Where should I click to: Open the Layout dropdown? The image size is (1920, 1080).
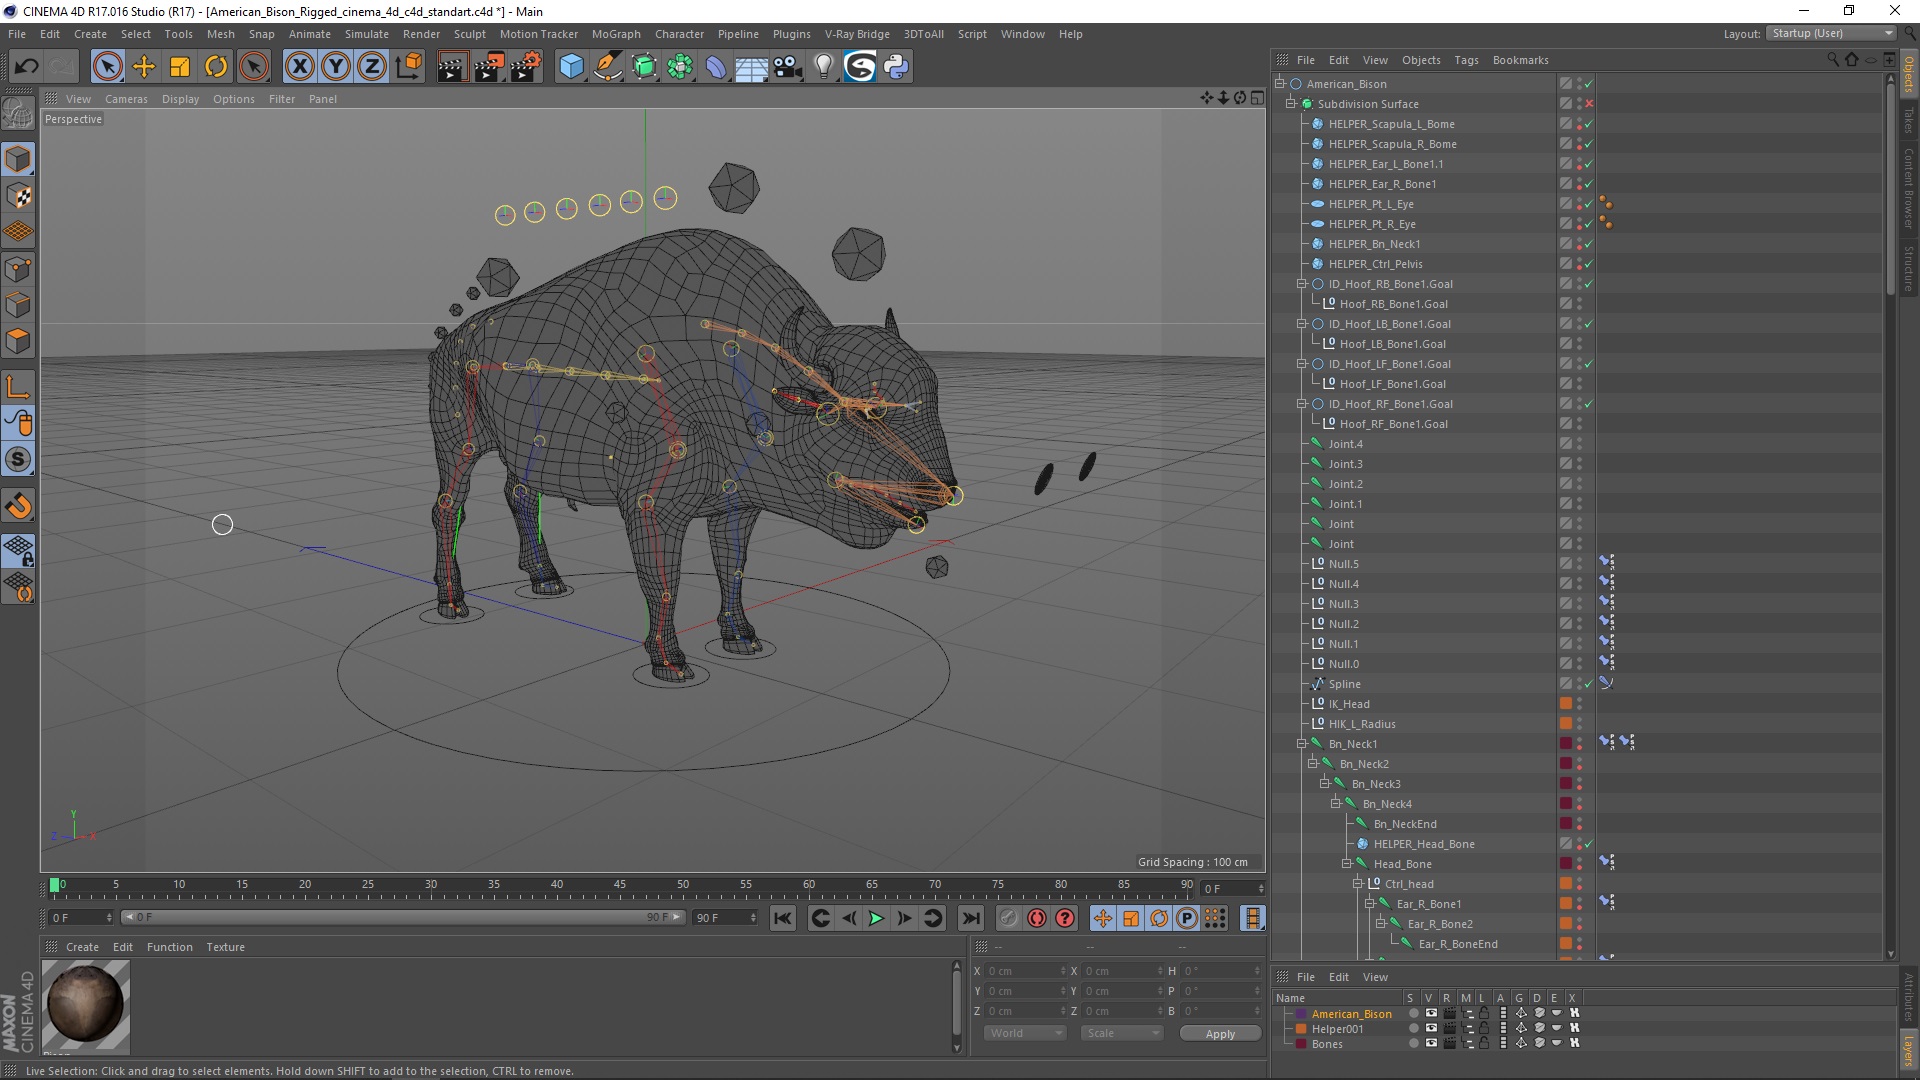(1830, 33)
